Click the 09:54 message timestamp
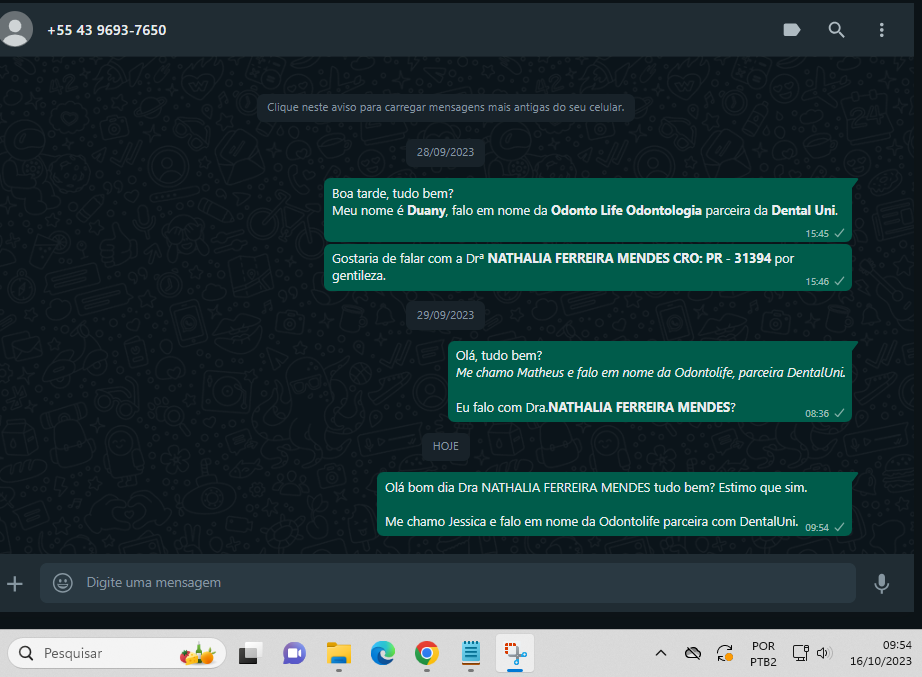 pyautogui.click(x=817, y=528)
